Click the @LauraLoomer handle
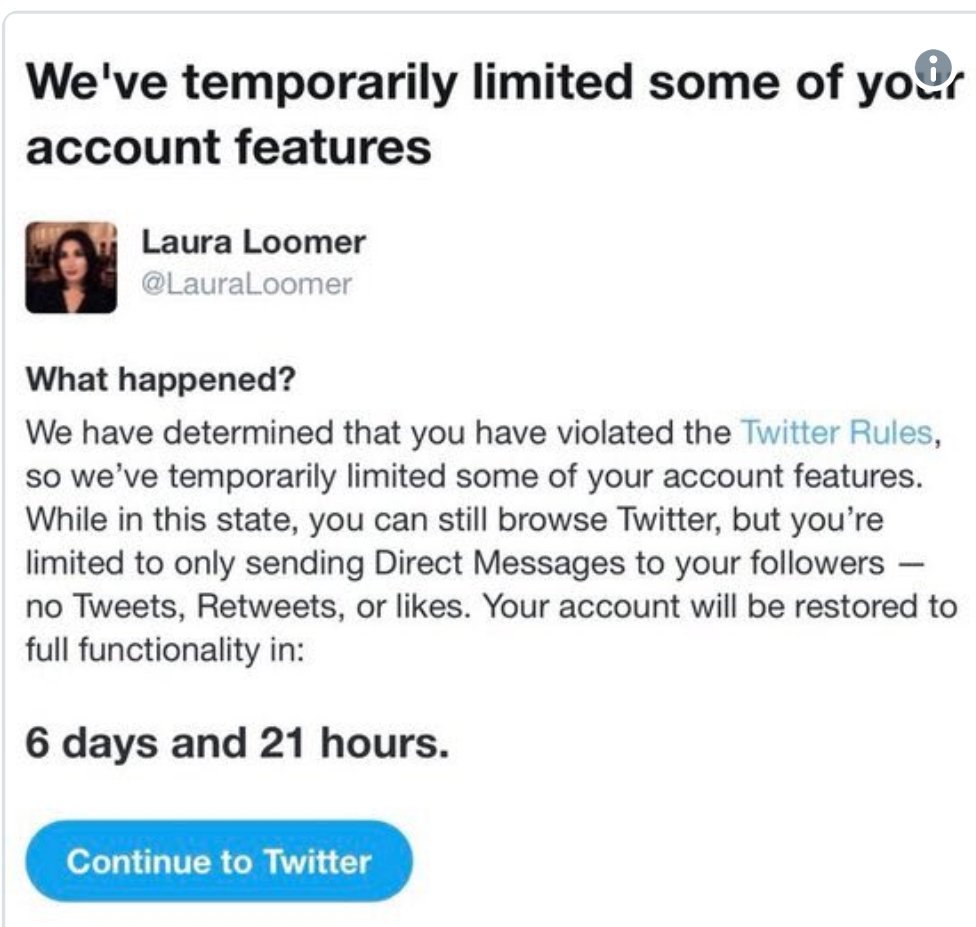This screenshot has width=976, height=927. (x=246, y=284)
